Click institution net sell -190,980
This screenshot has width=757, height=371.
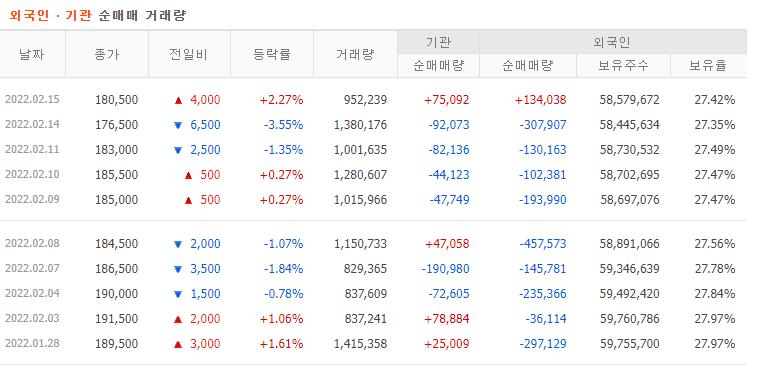[x=445, y=269]
